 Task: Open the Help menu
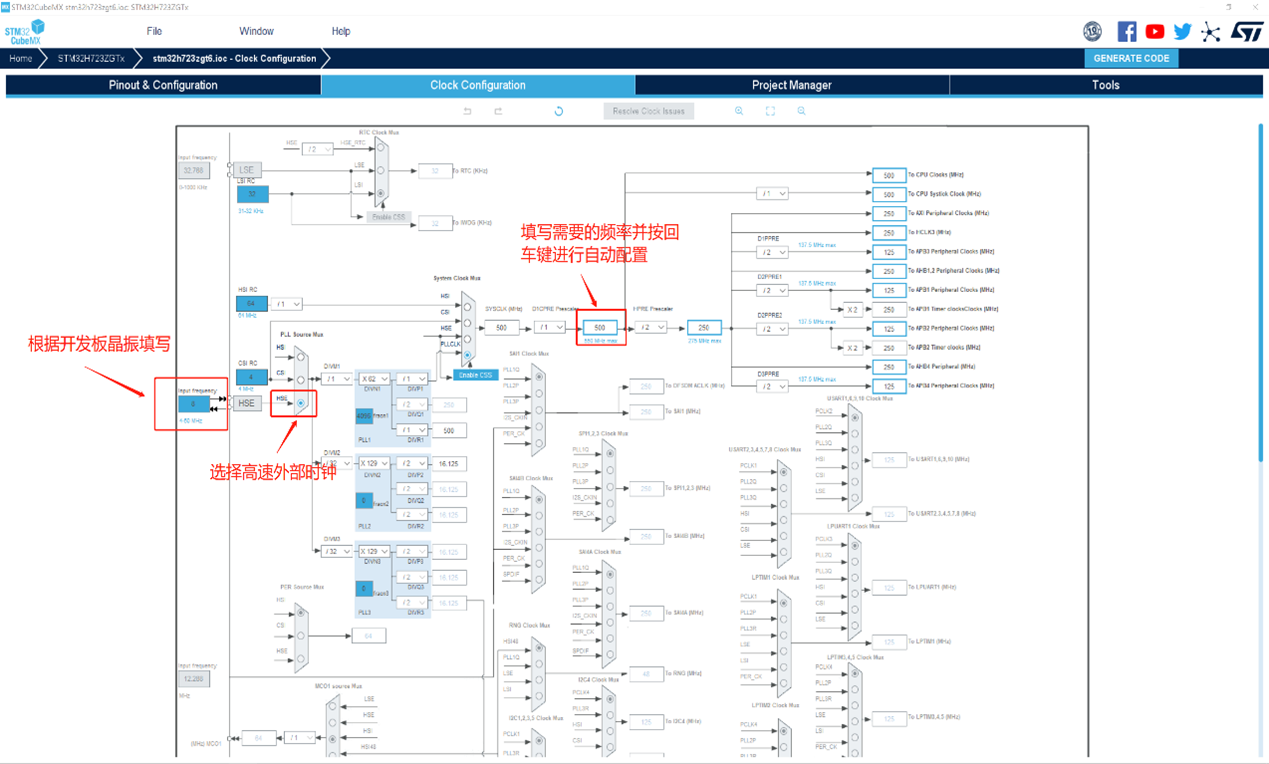(x=340, y=31)
